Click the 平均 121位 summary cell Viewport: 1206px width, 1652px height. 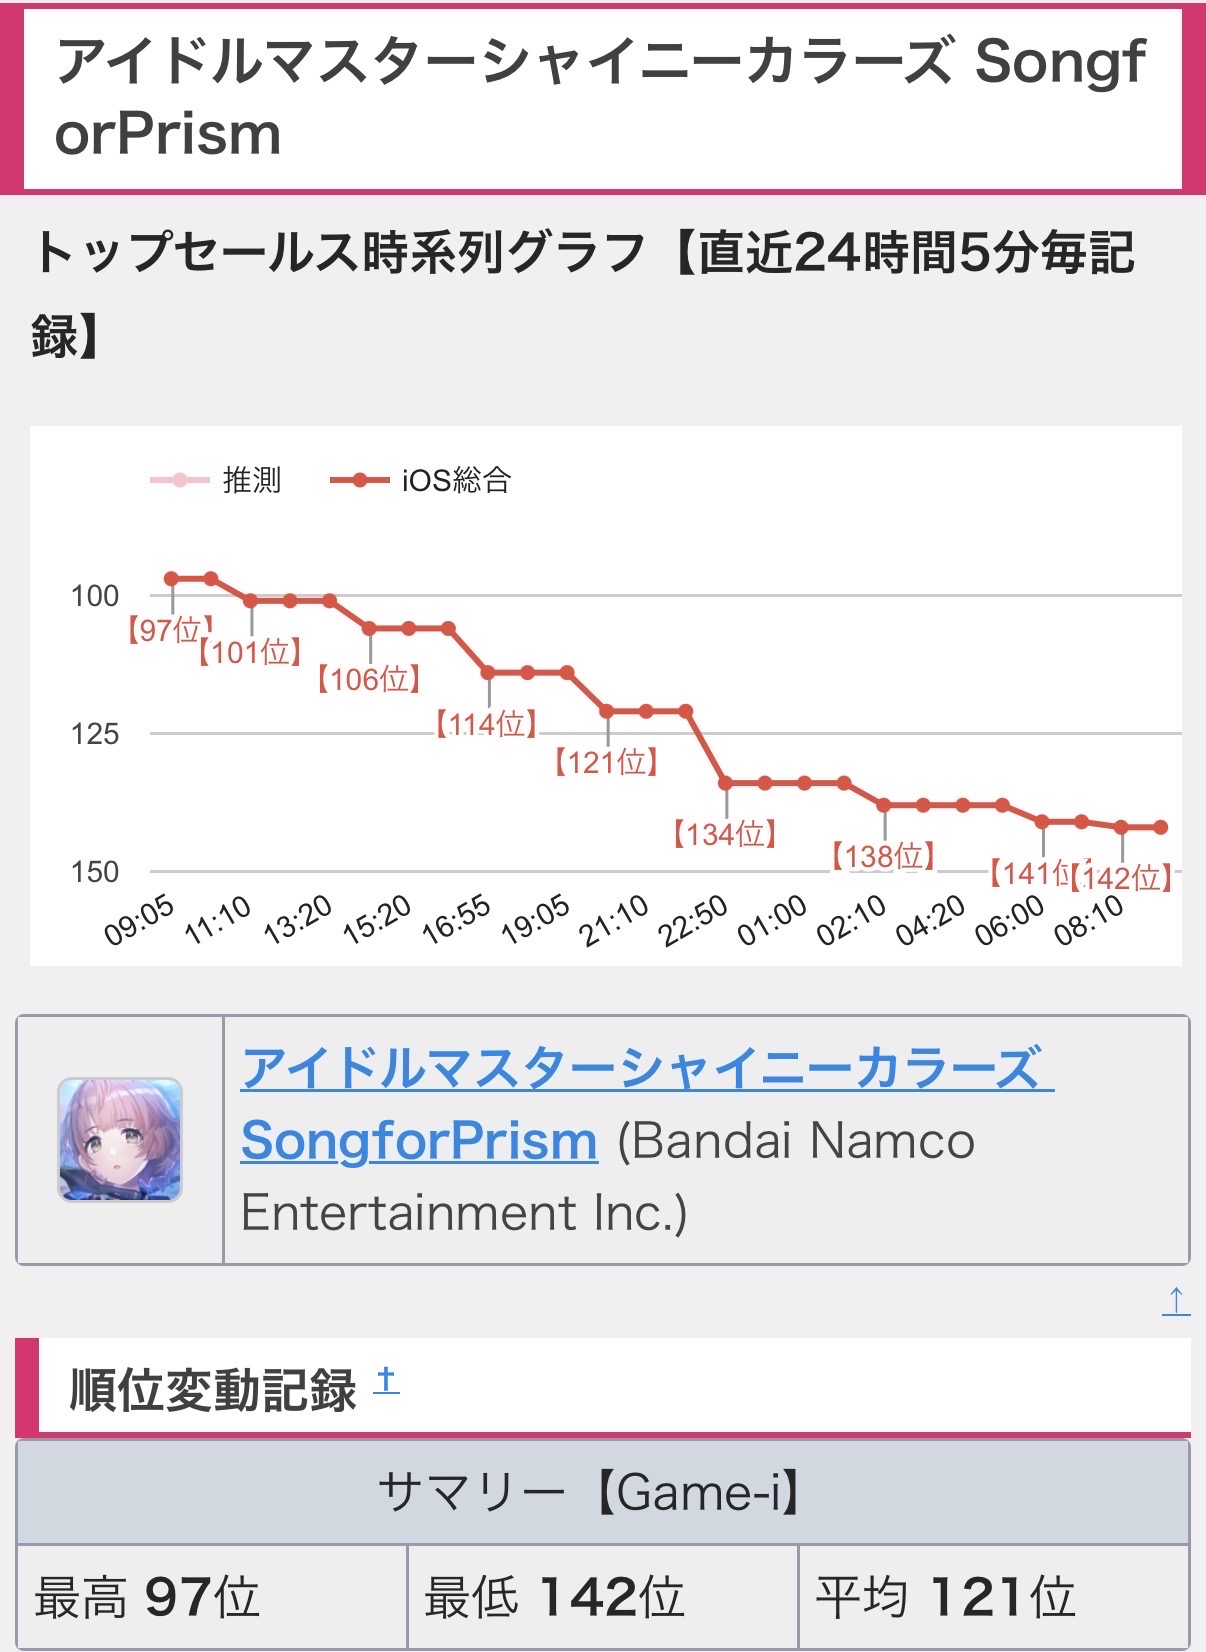click(x=994, y=1597)
